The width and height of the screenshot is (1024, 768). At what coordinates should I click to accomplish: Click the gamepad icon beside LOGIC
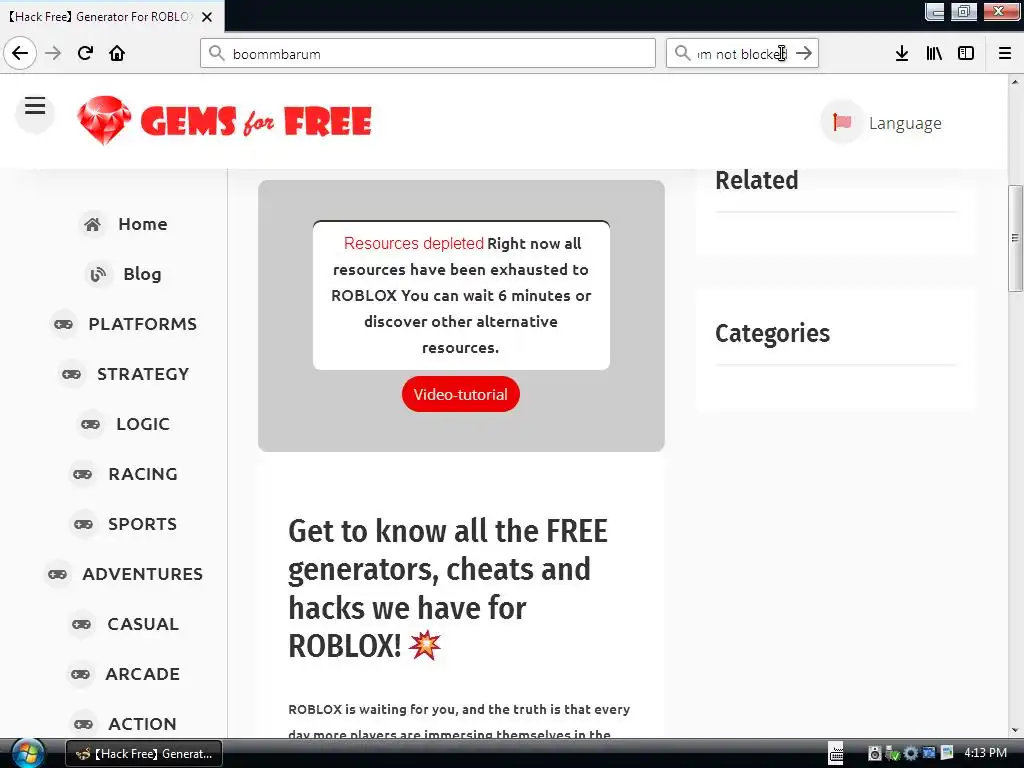pyautogui.click(x=91, y=424)
